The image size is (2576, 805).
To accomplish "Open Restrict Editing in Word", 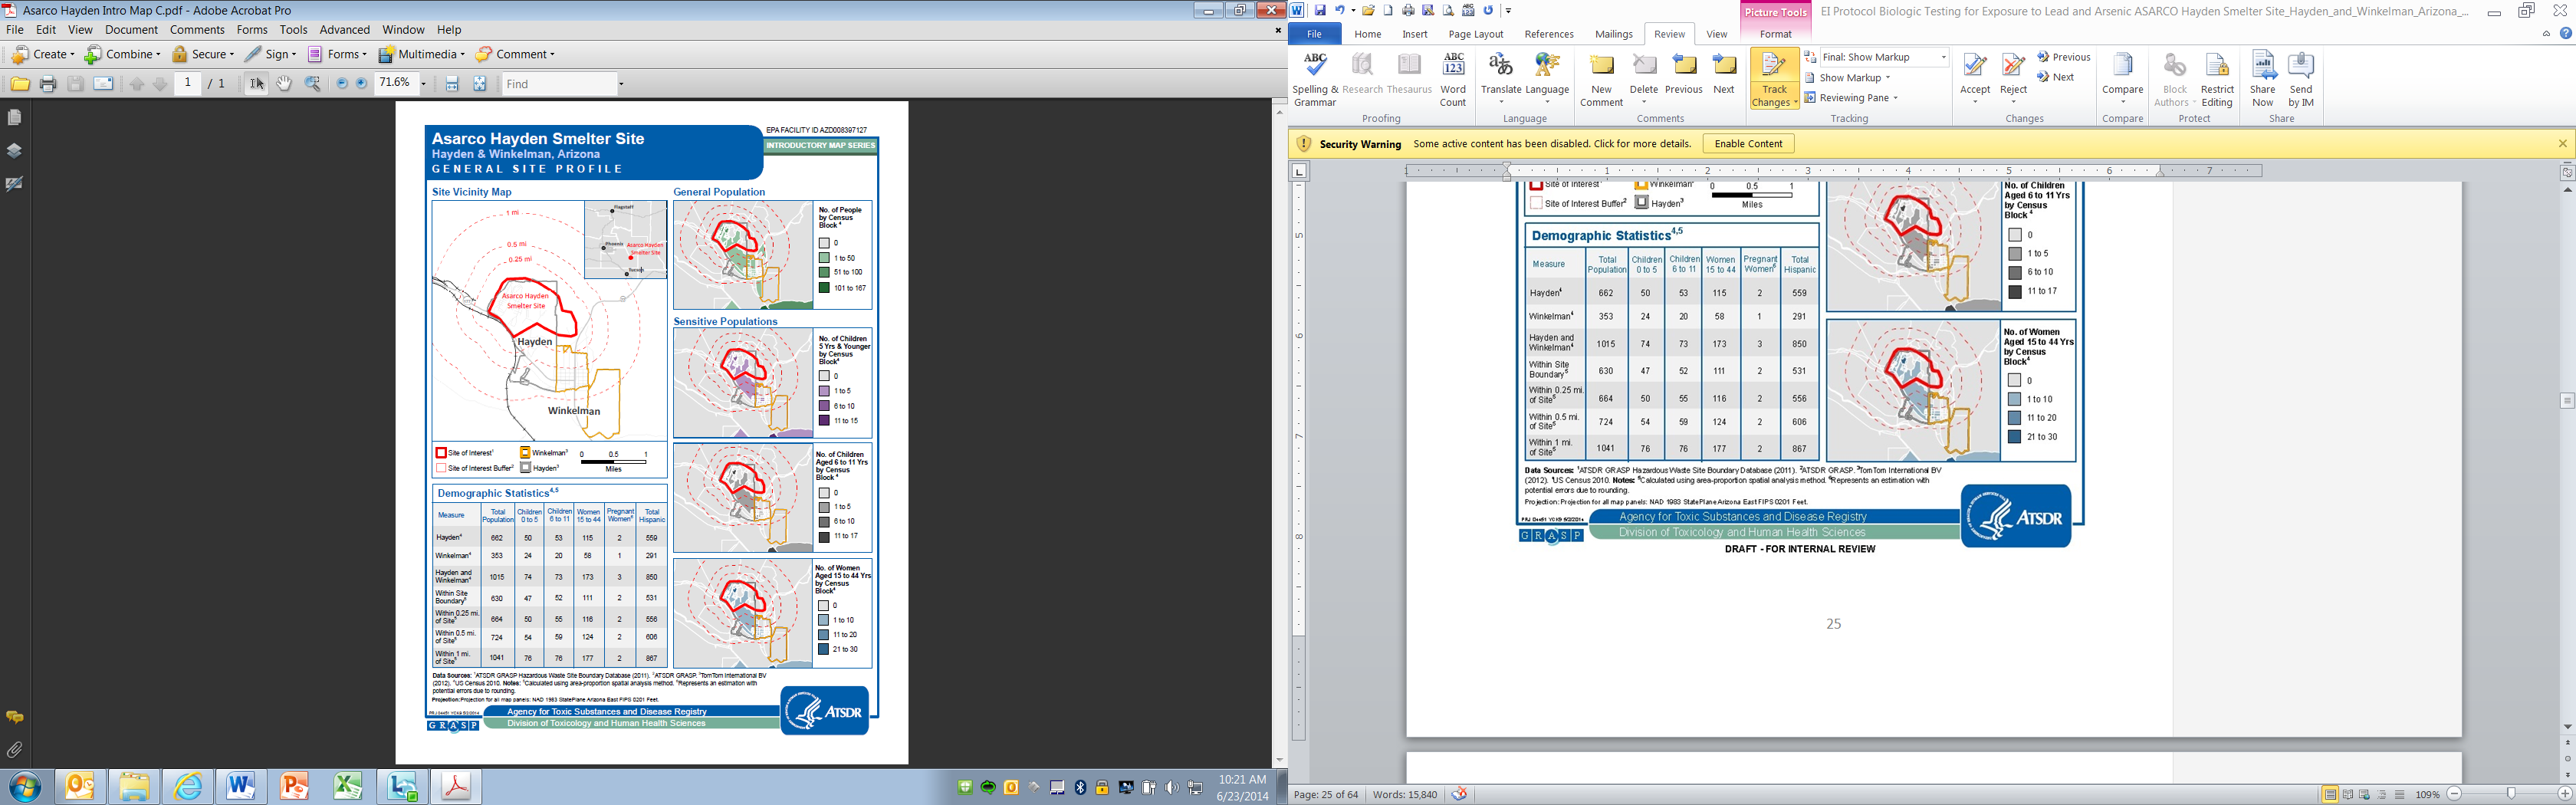I will pos(2217,79).
